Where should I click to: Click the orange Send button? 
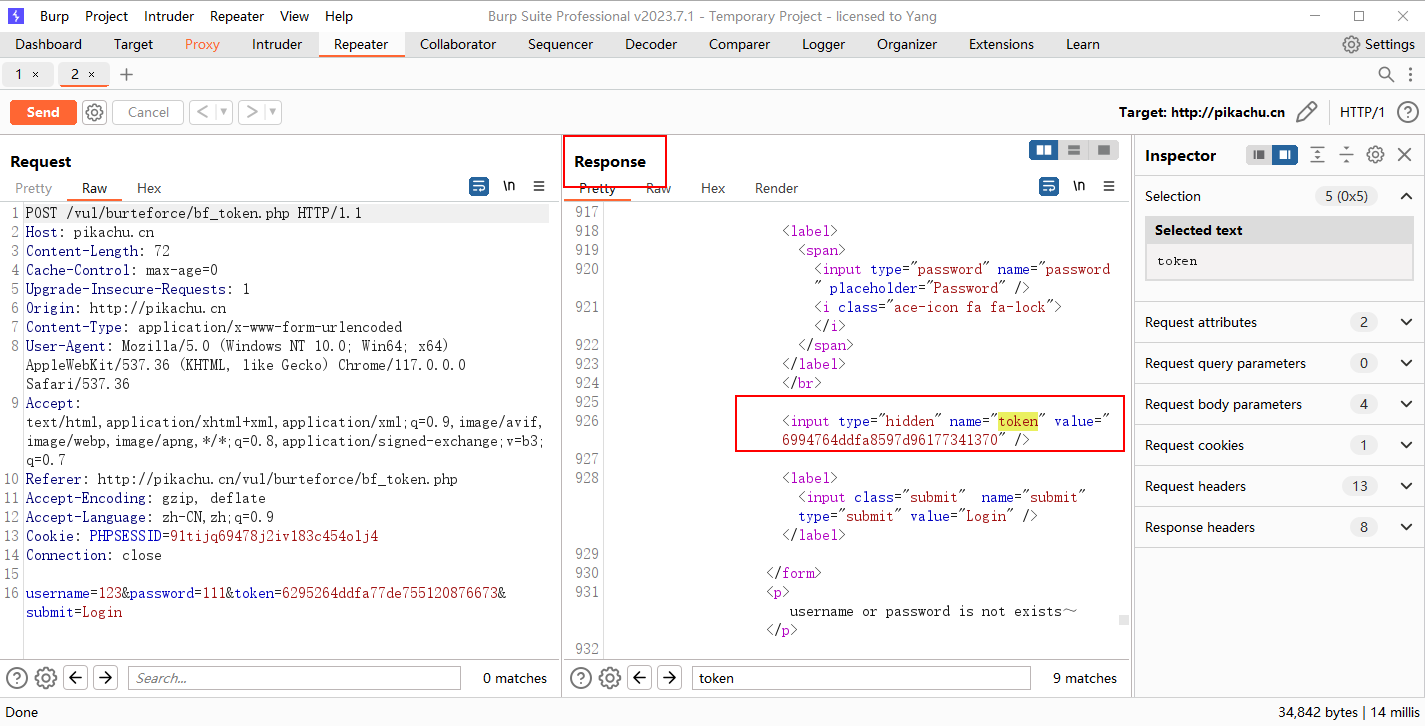click(43, 113)
